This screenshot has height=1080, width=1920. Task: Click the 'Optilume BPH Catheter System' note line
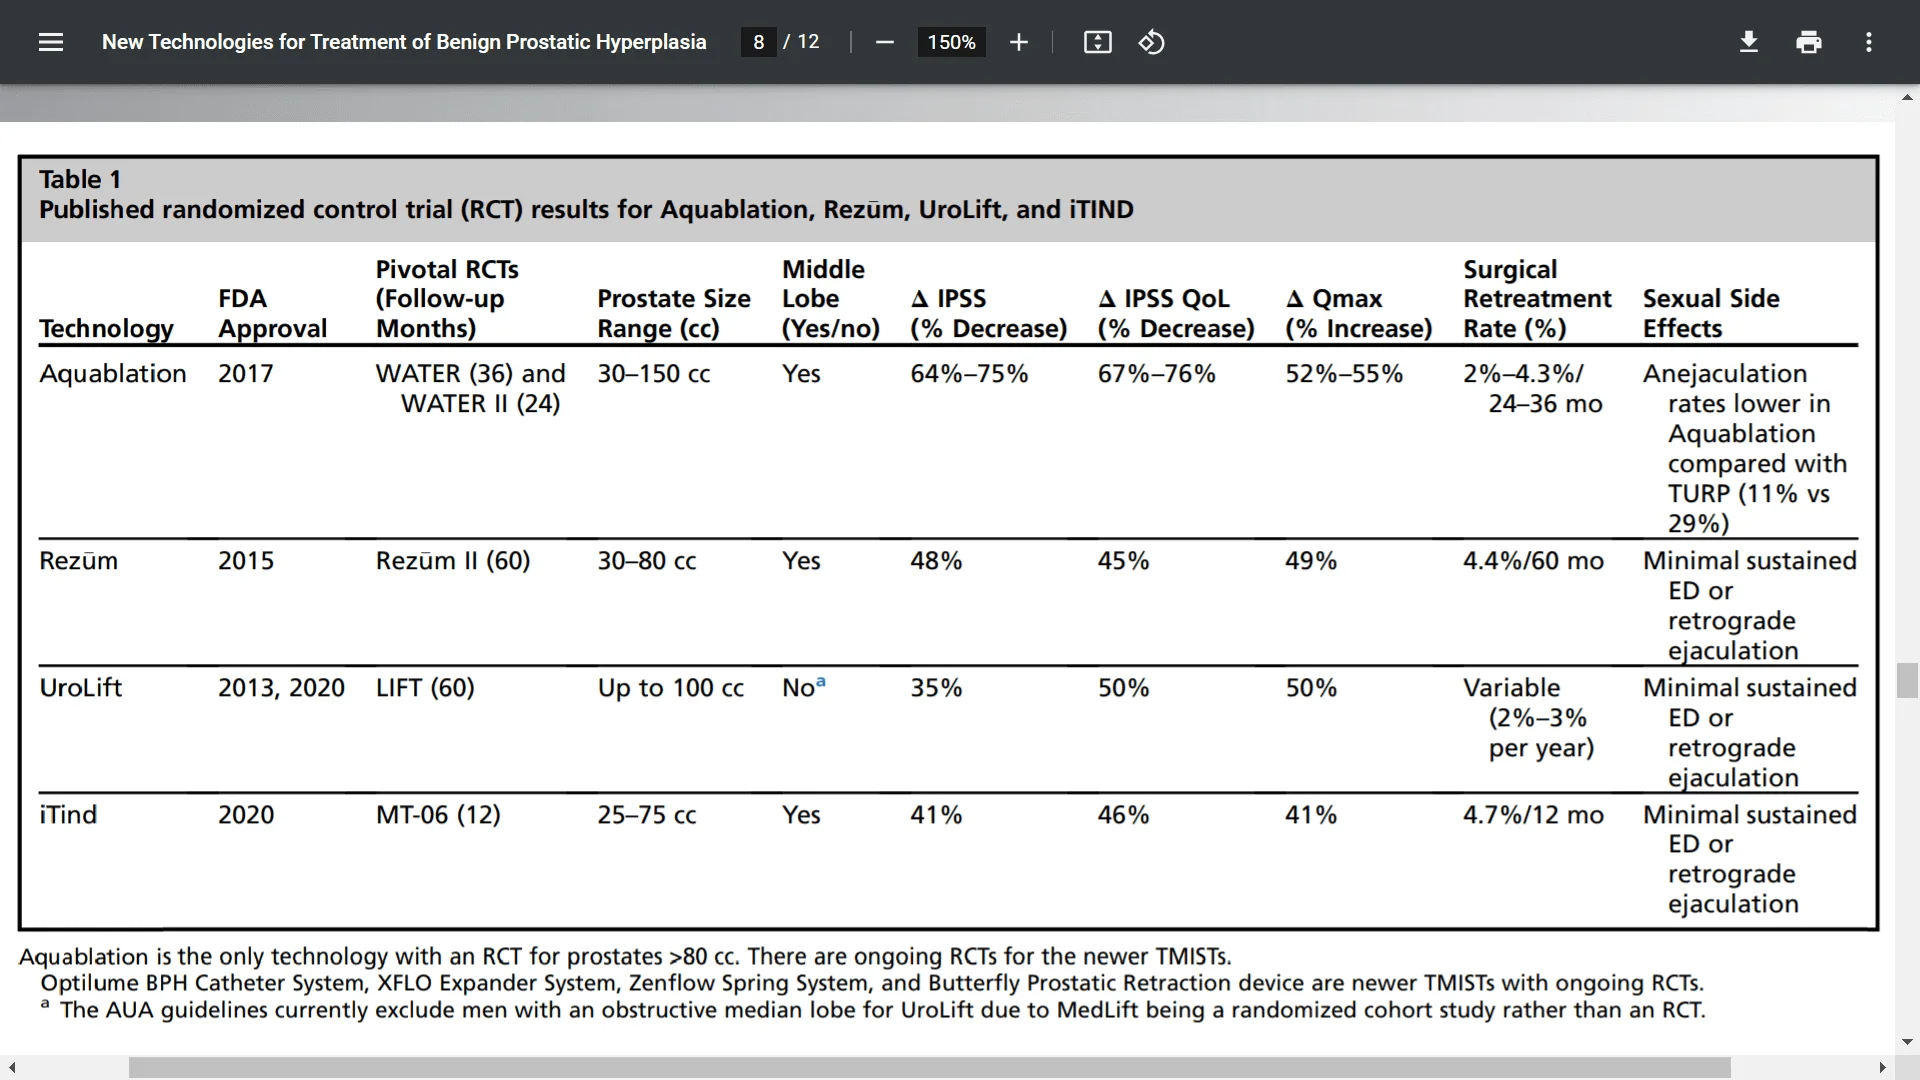(871, 982)
